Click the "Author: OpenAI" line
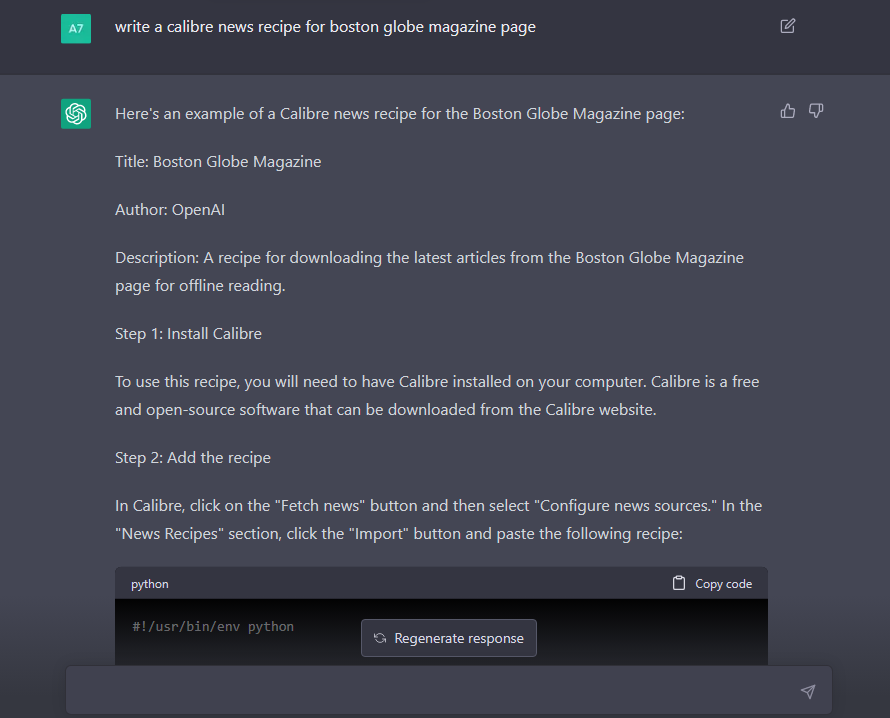The height and width of the screenshot is (718, 890). [170, 210]
